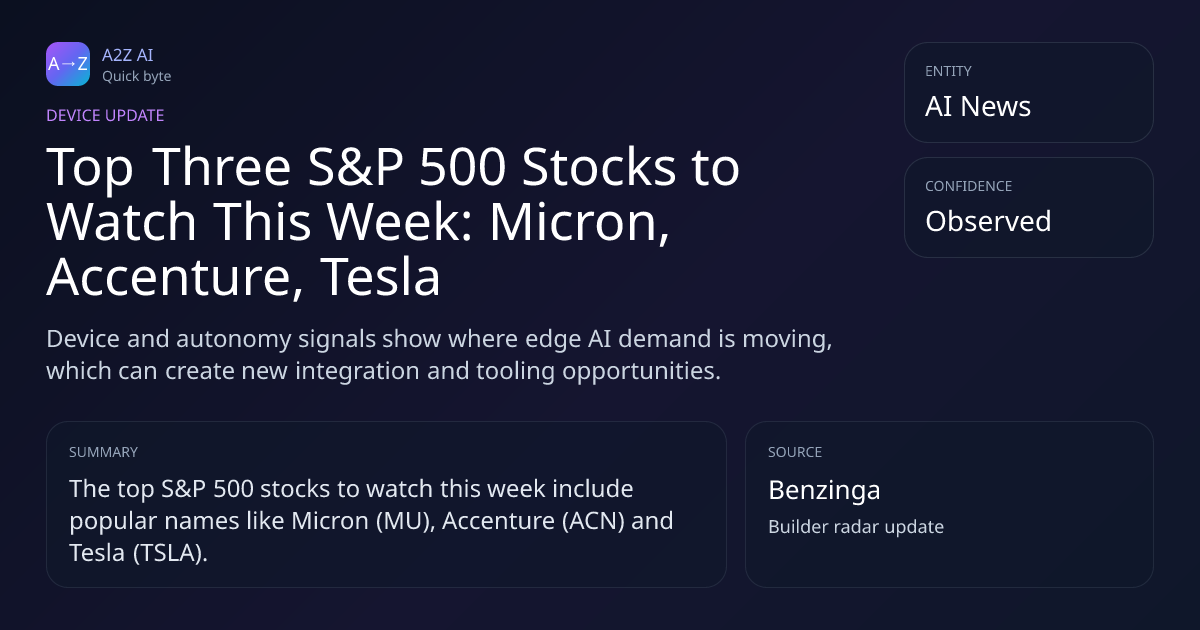Open the Benzinga source link
The height and width of the screenshot is (630, 1200).
[824, 490]
